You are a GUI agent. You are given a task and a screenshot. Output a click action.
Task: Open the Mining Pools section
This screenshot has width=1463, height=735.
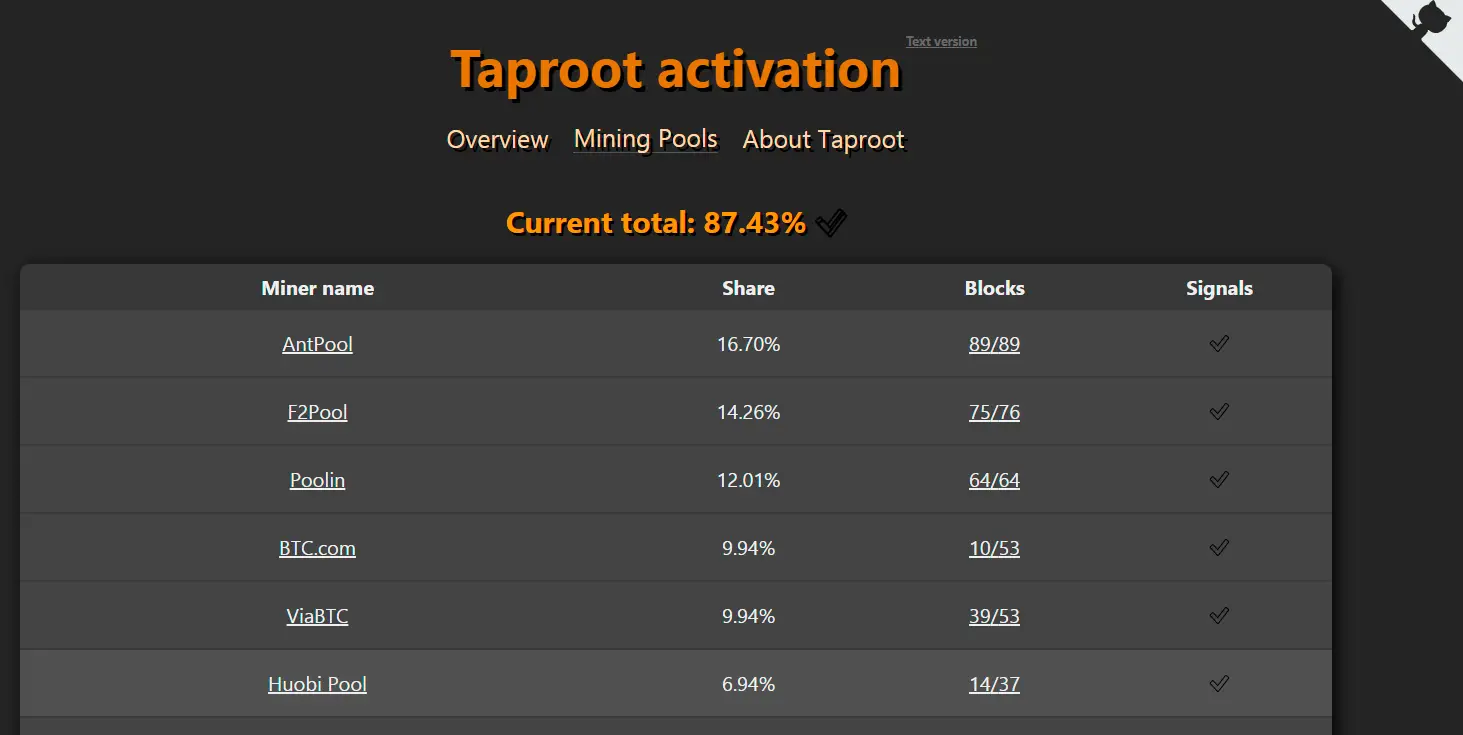coord(645,139)
